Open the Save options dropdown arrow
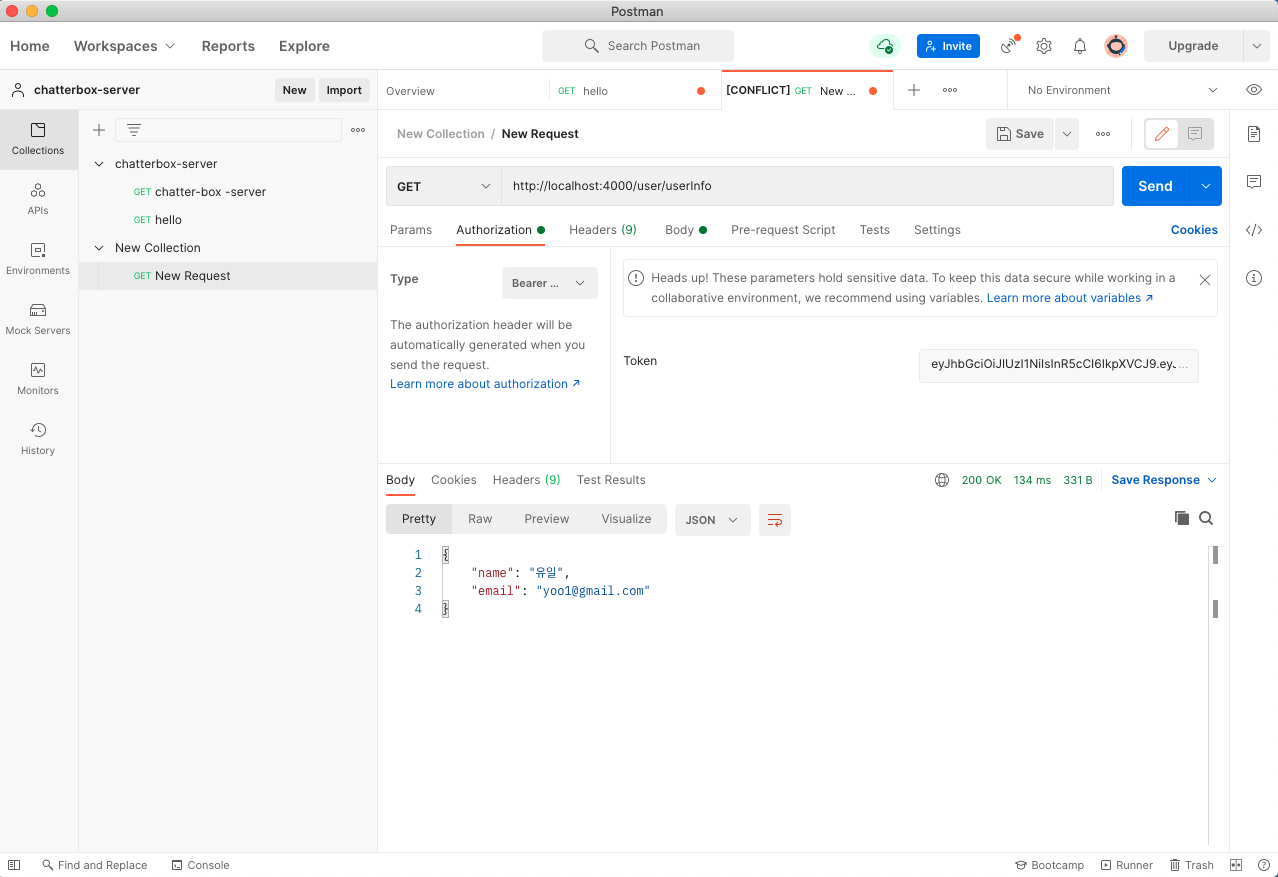This screenshot has height=877, width=1278. click(x=1066, y=134)
